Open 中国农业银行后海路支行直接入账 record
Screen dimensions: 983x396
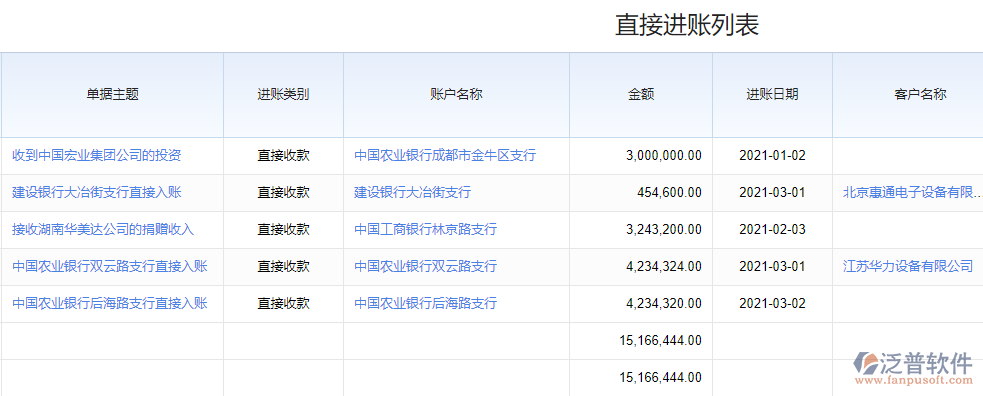[110, 303]
